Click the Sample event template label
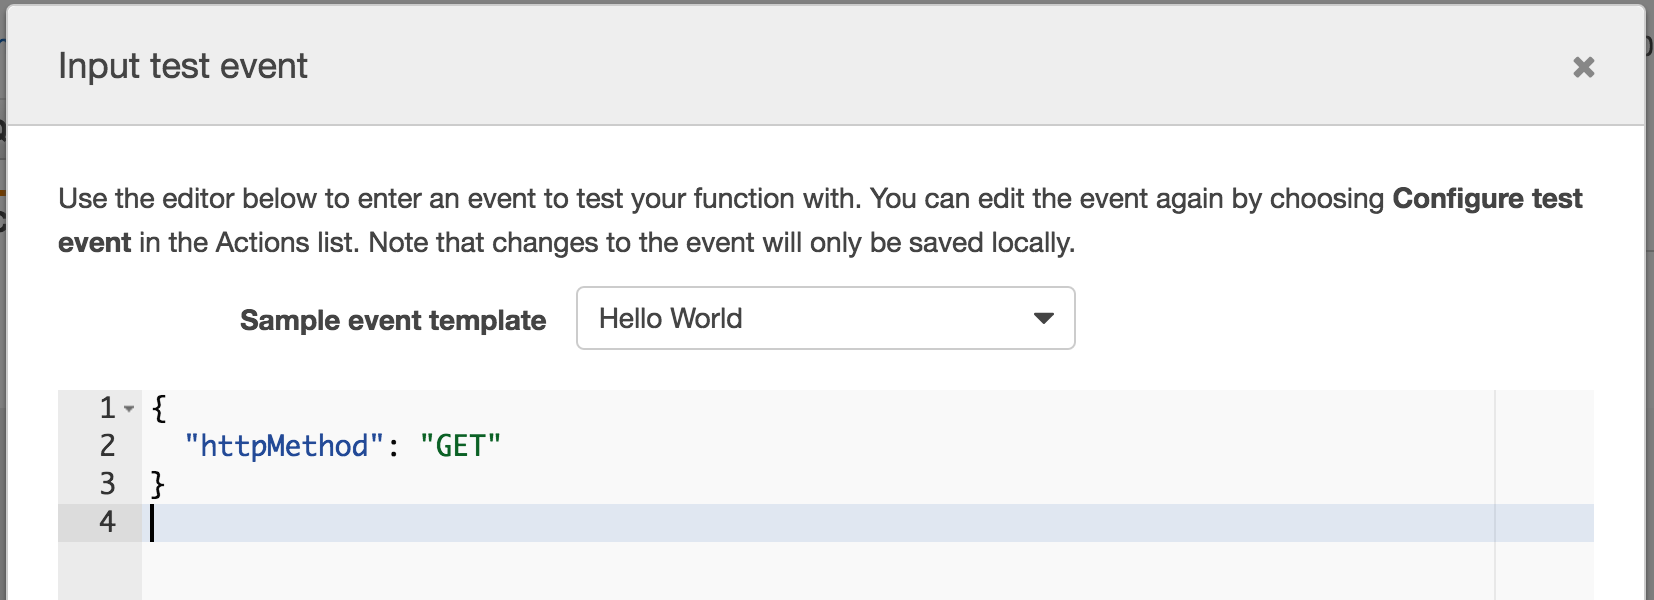 (x=393, y=320)
